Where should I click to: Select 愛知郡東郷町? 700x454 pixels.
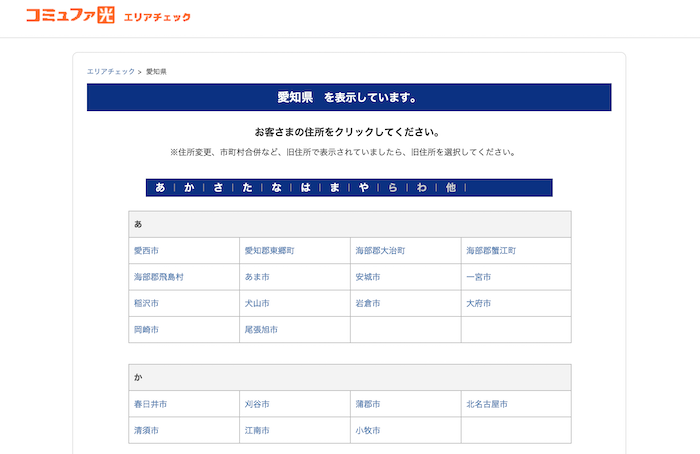pos(270,251)
